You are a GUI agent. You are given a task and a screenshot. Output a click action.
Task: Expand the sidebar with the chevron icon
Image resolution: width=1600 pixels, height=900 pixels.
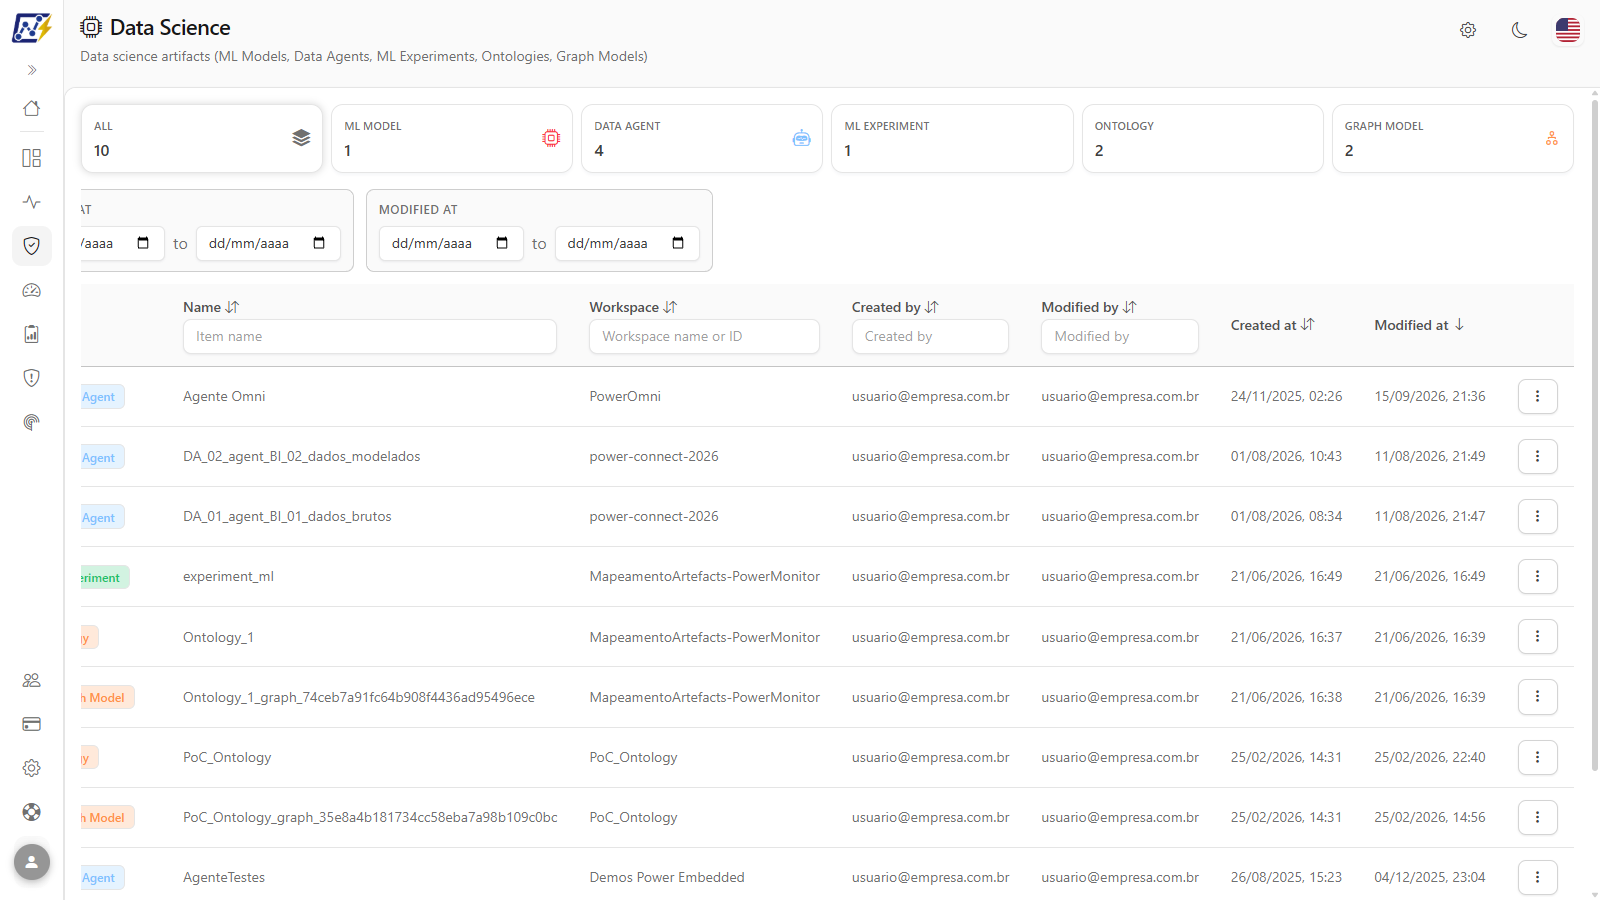point(32,70)
